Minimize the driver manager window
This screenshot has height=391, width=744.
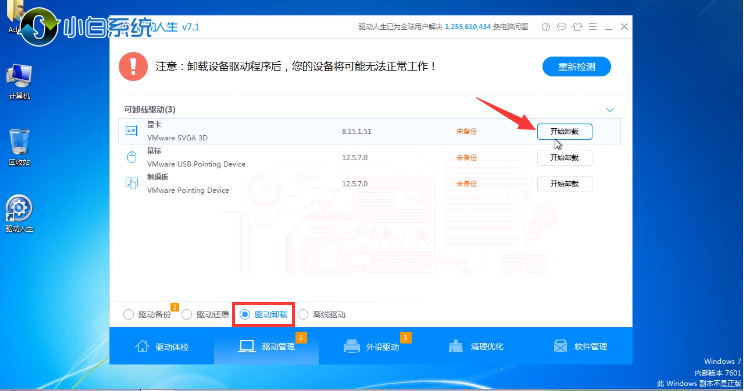coord(608,28)
